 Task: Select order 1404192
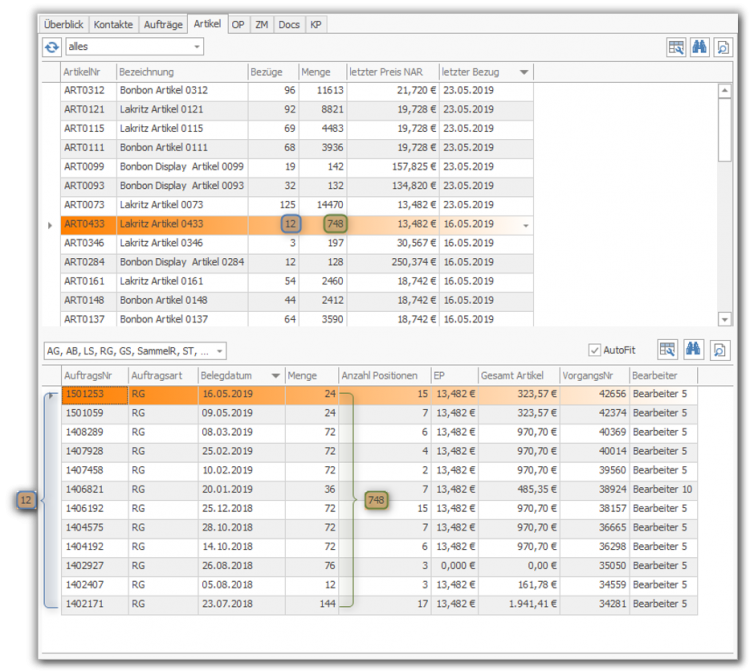pyautogui.click(x=379, y=547)
